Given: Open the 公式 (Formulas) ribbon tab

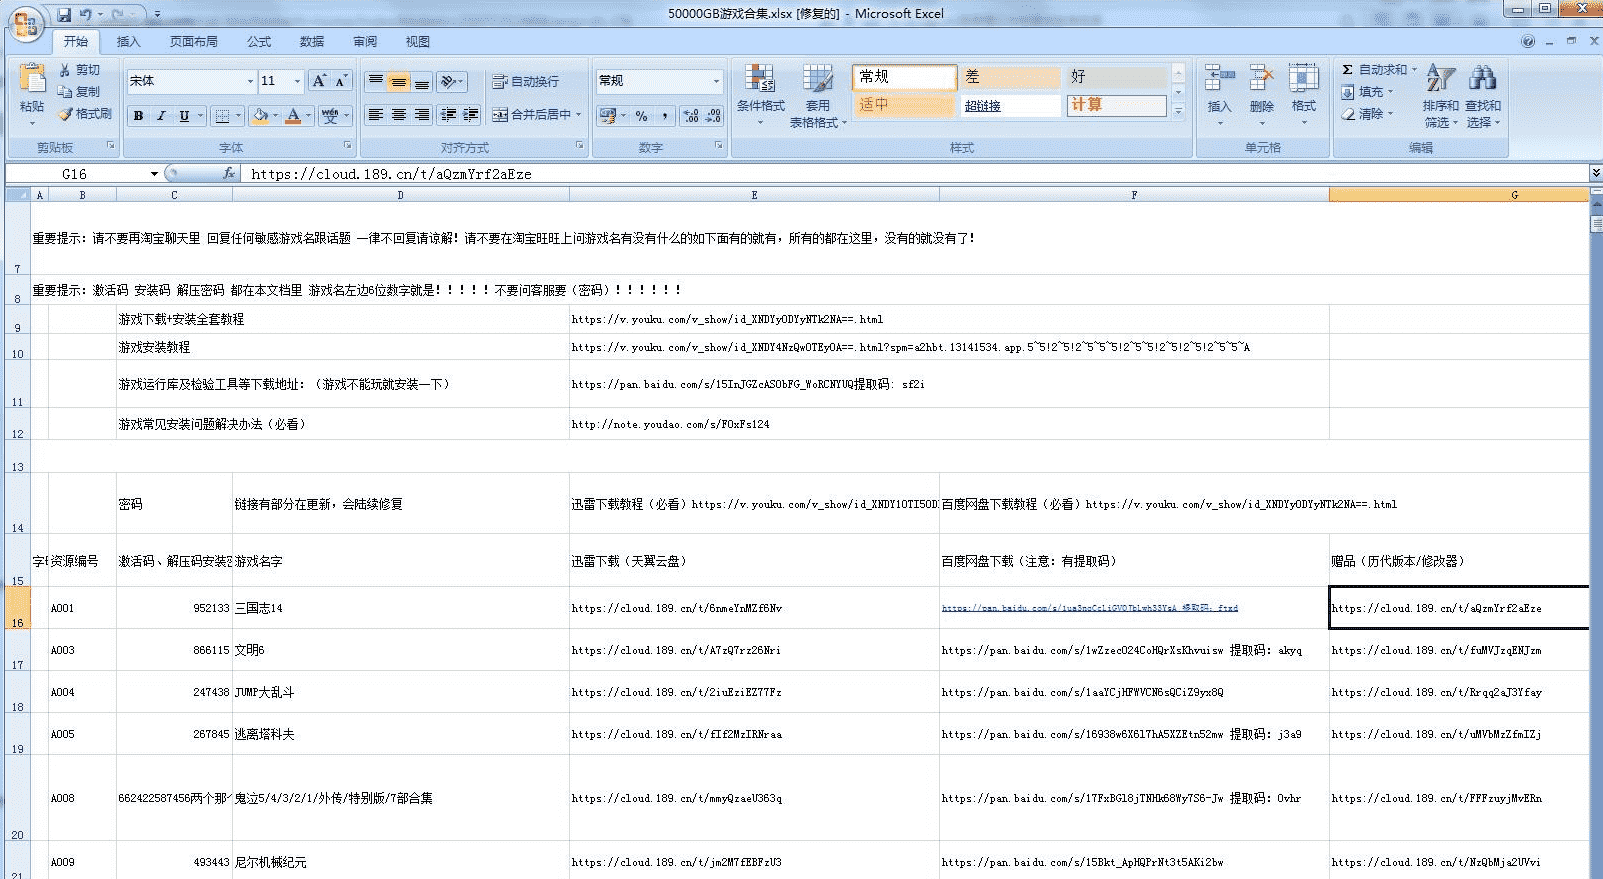Looking at the screenshot, I should click(259, 42).
